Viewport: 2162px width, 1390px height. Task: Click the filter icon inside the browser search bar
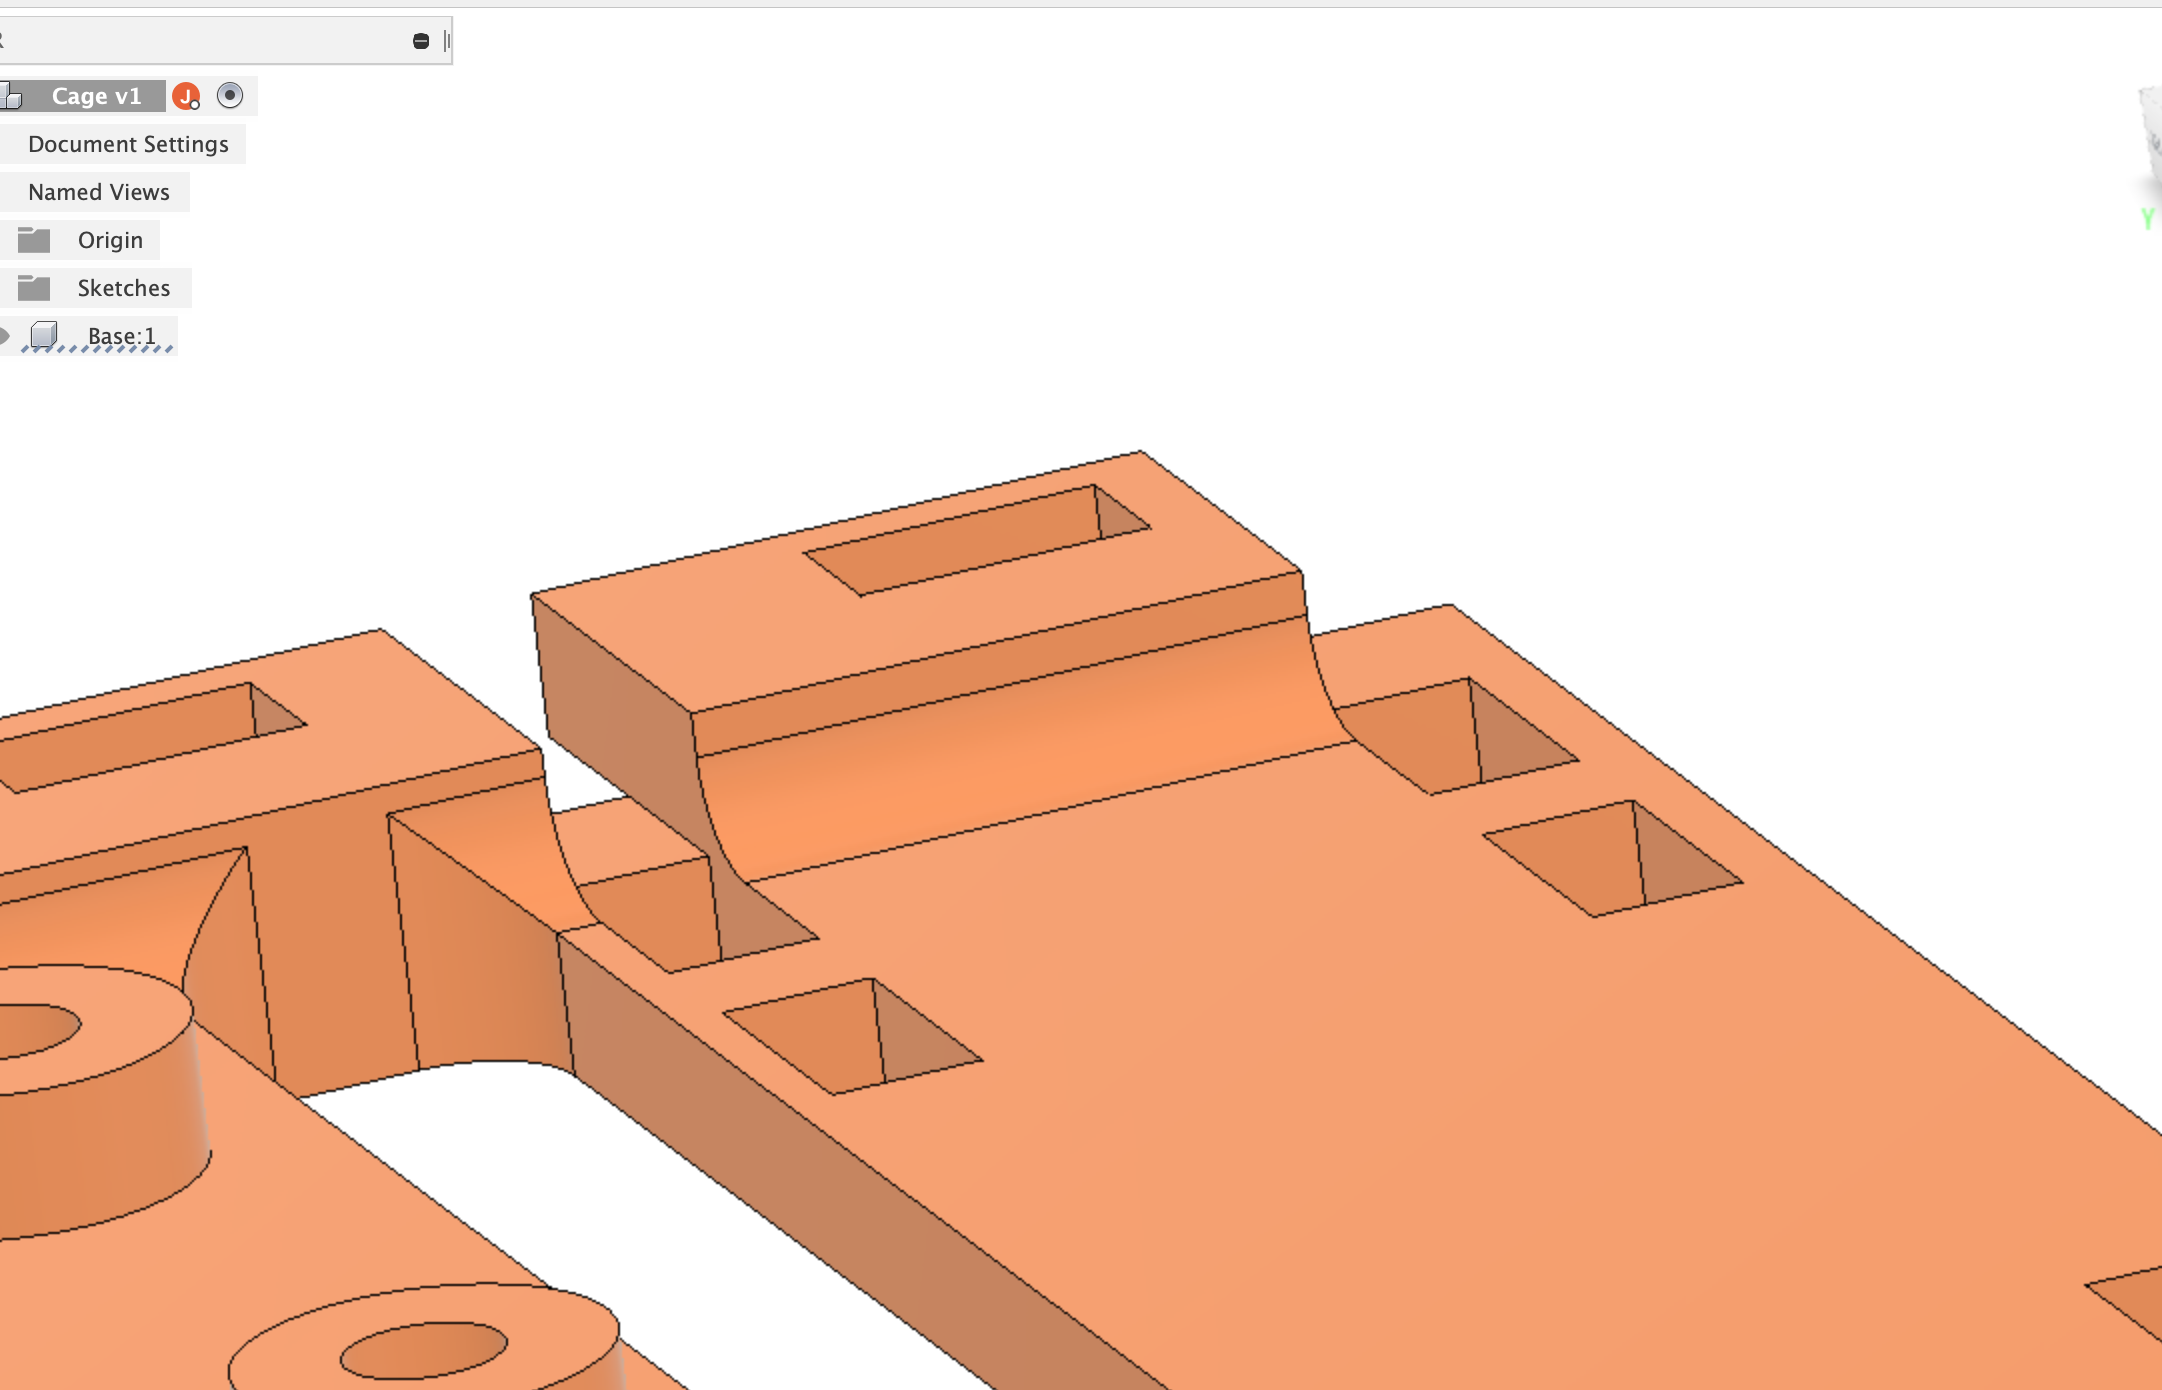click(419, 40)
